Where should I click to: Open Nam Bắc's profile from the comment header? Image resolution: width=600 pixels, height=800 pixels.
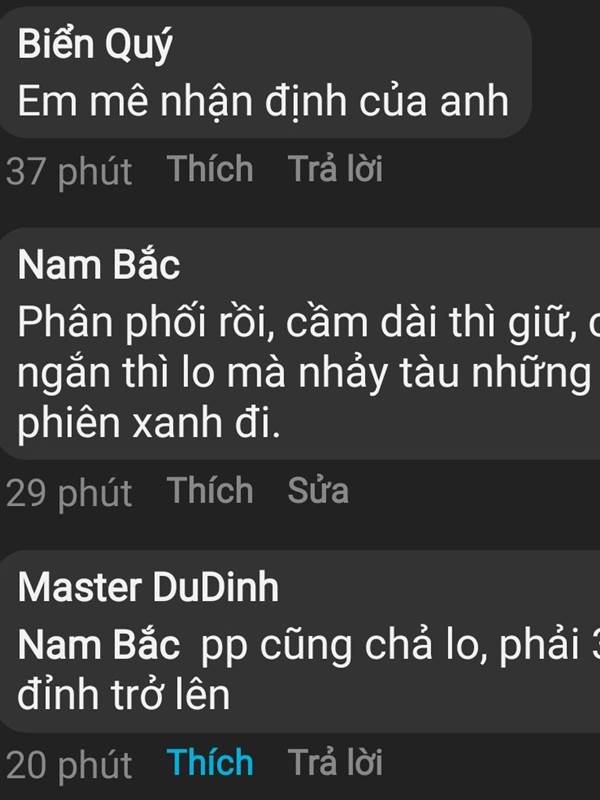tap(99, 265)
